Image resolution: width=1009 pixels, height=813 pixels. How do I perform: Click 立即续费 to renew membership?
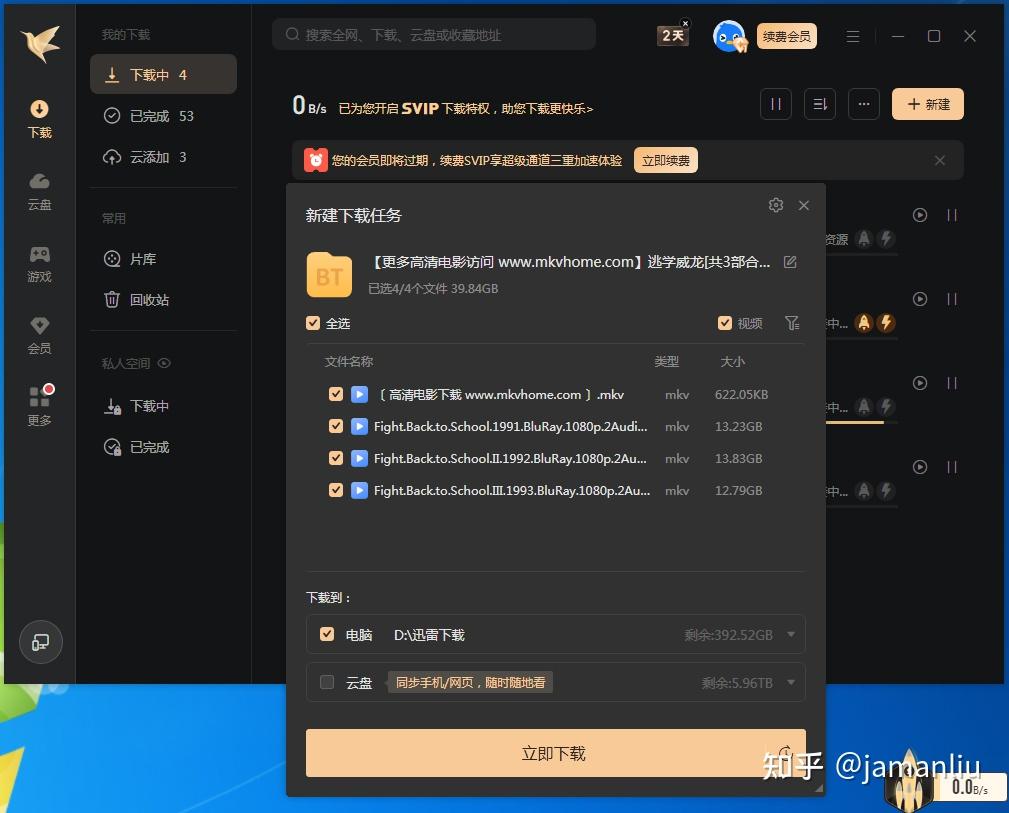[665, 159]
